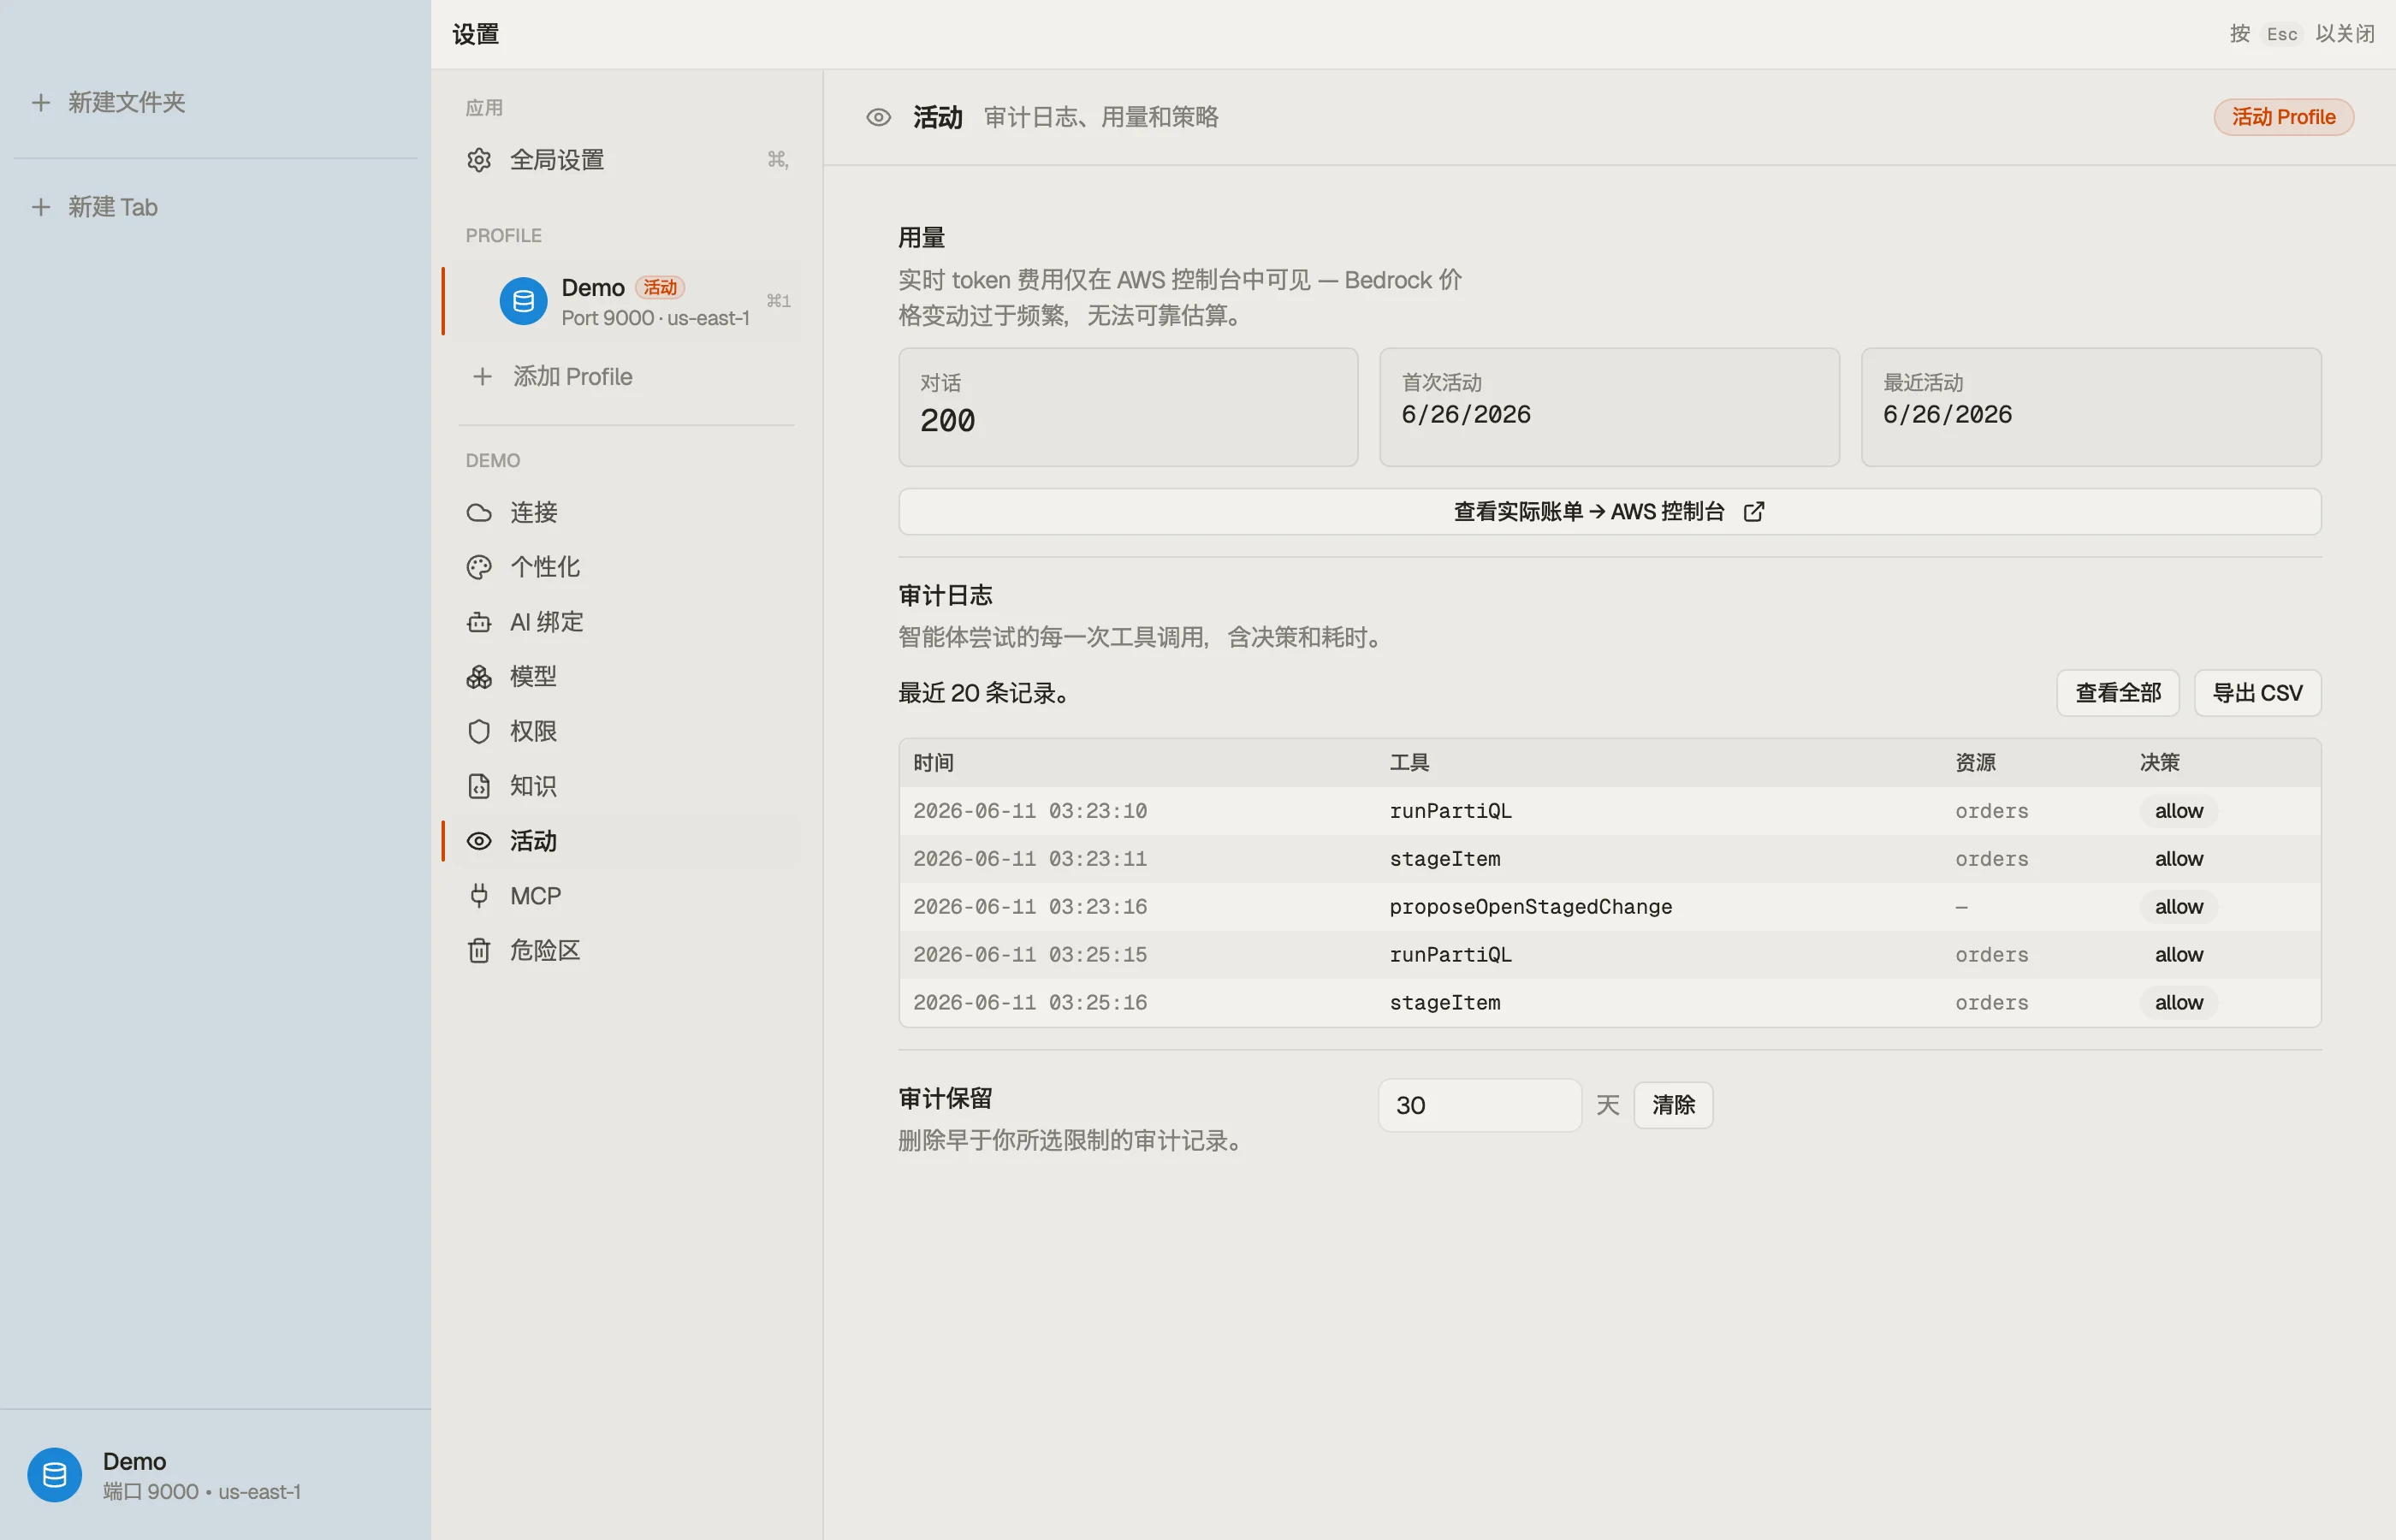This screenshot has width=2396, height=1540.
Task: Click the bottom-left 端口 9000 • us-east-1 text
Action: [x=202, y=1492]
